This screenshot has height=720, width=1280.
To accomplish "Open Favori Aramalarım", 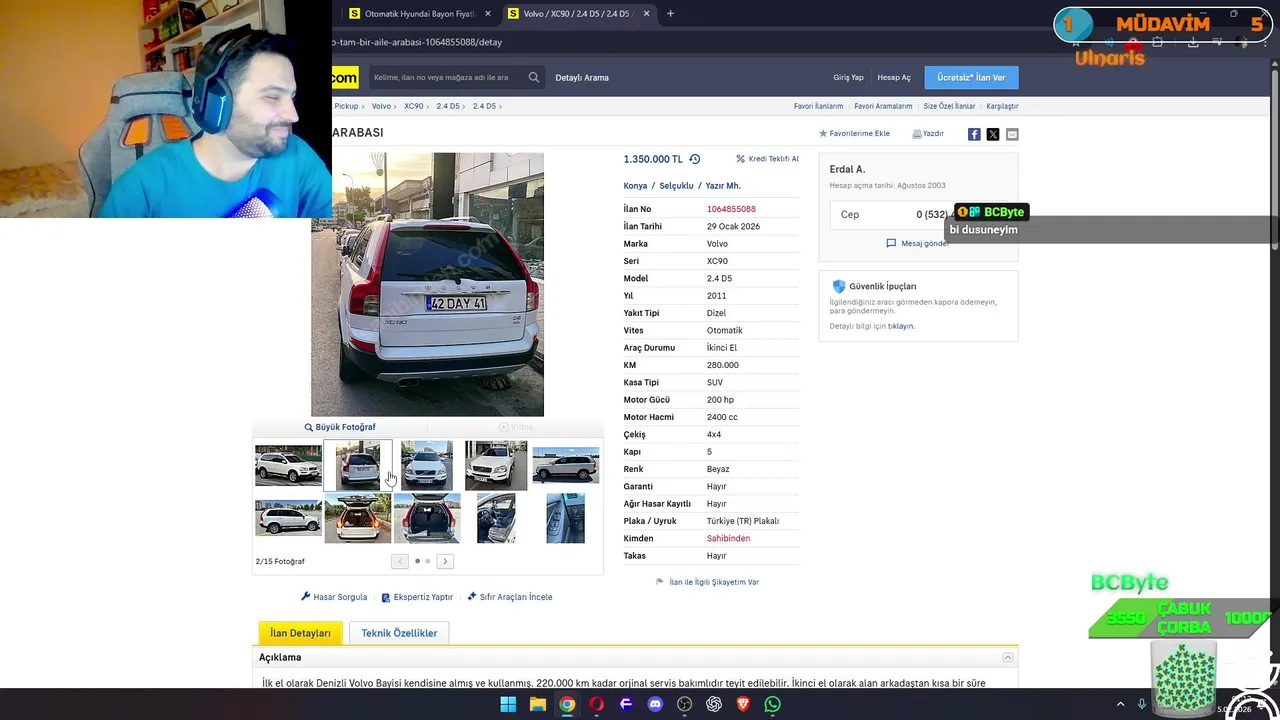I will [883, 106].
